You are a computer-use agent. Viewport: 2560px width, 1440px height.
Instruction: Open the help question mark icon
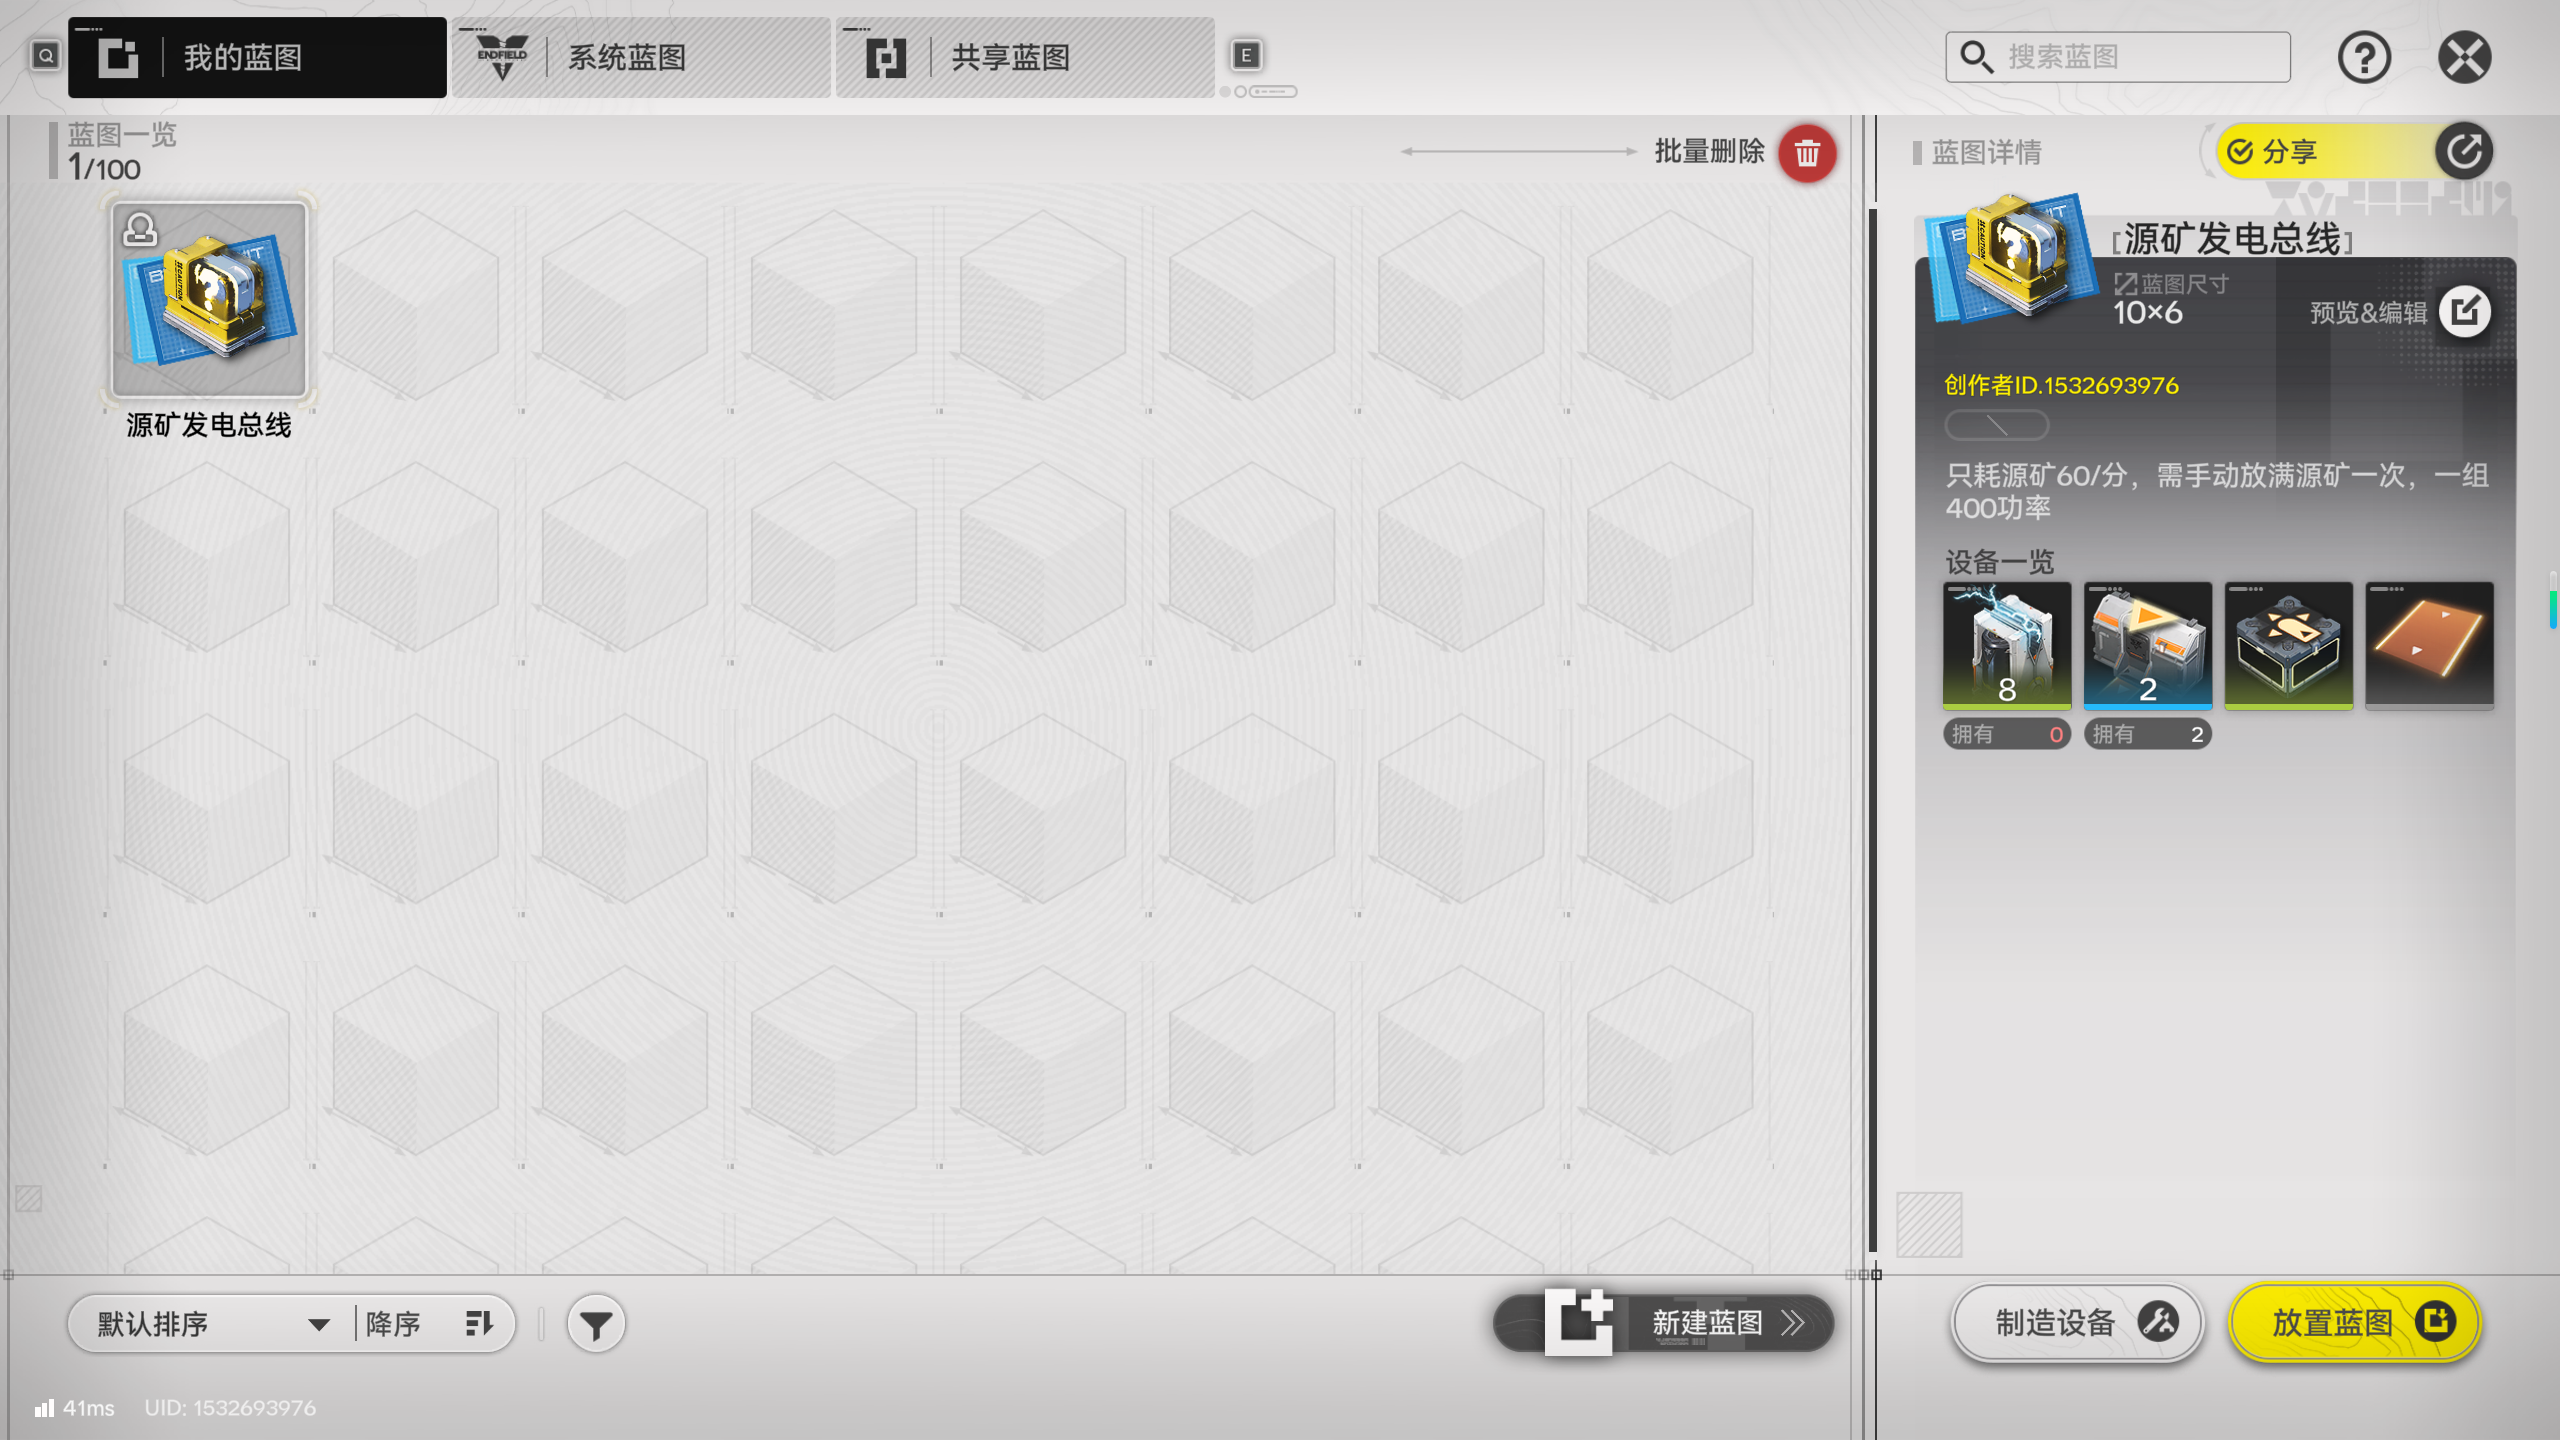(x=2364, y=57)
